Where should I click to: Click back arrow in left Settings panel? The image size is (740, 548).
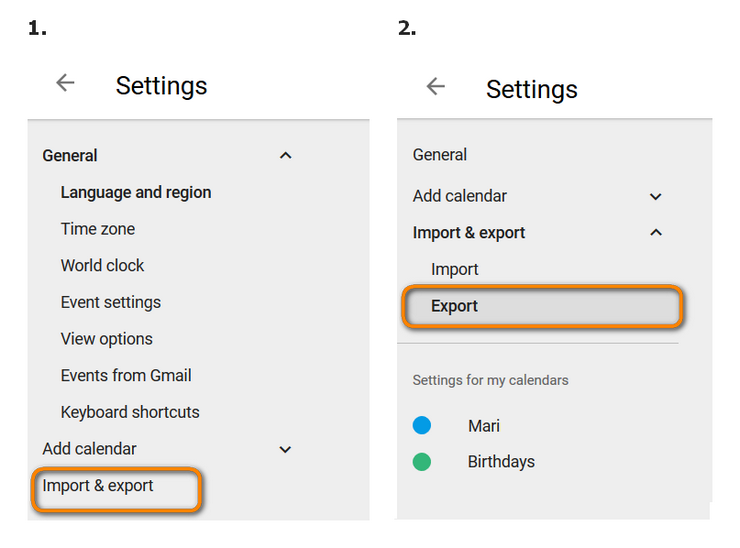click(65, 84)
